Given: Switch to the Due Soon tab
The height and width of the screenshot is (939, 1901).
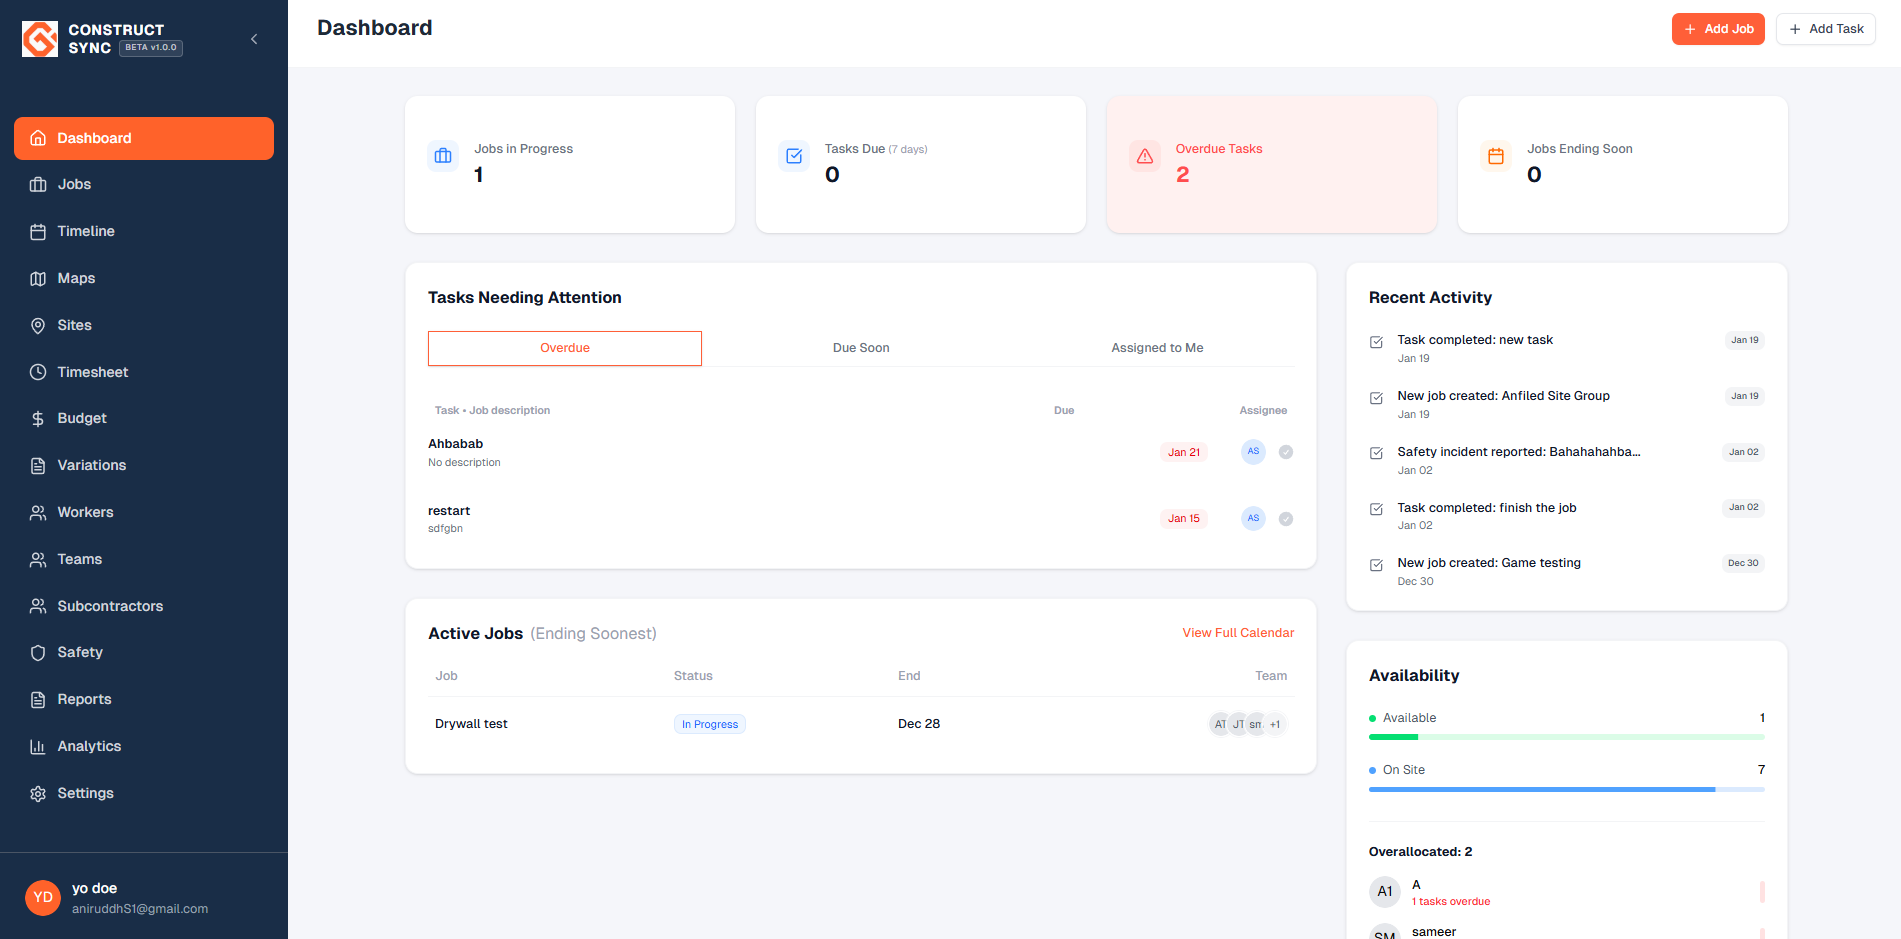Looking at the screenshot, I should coord(860,347).
